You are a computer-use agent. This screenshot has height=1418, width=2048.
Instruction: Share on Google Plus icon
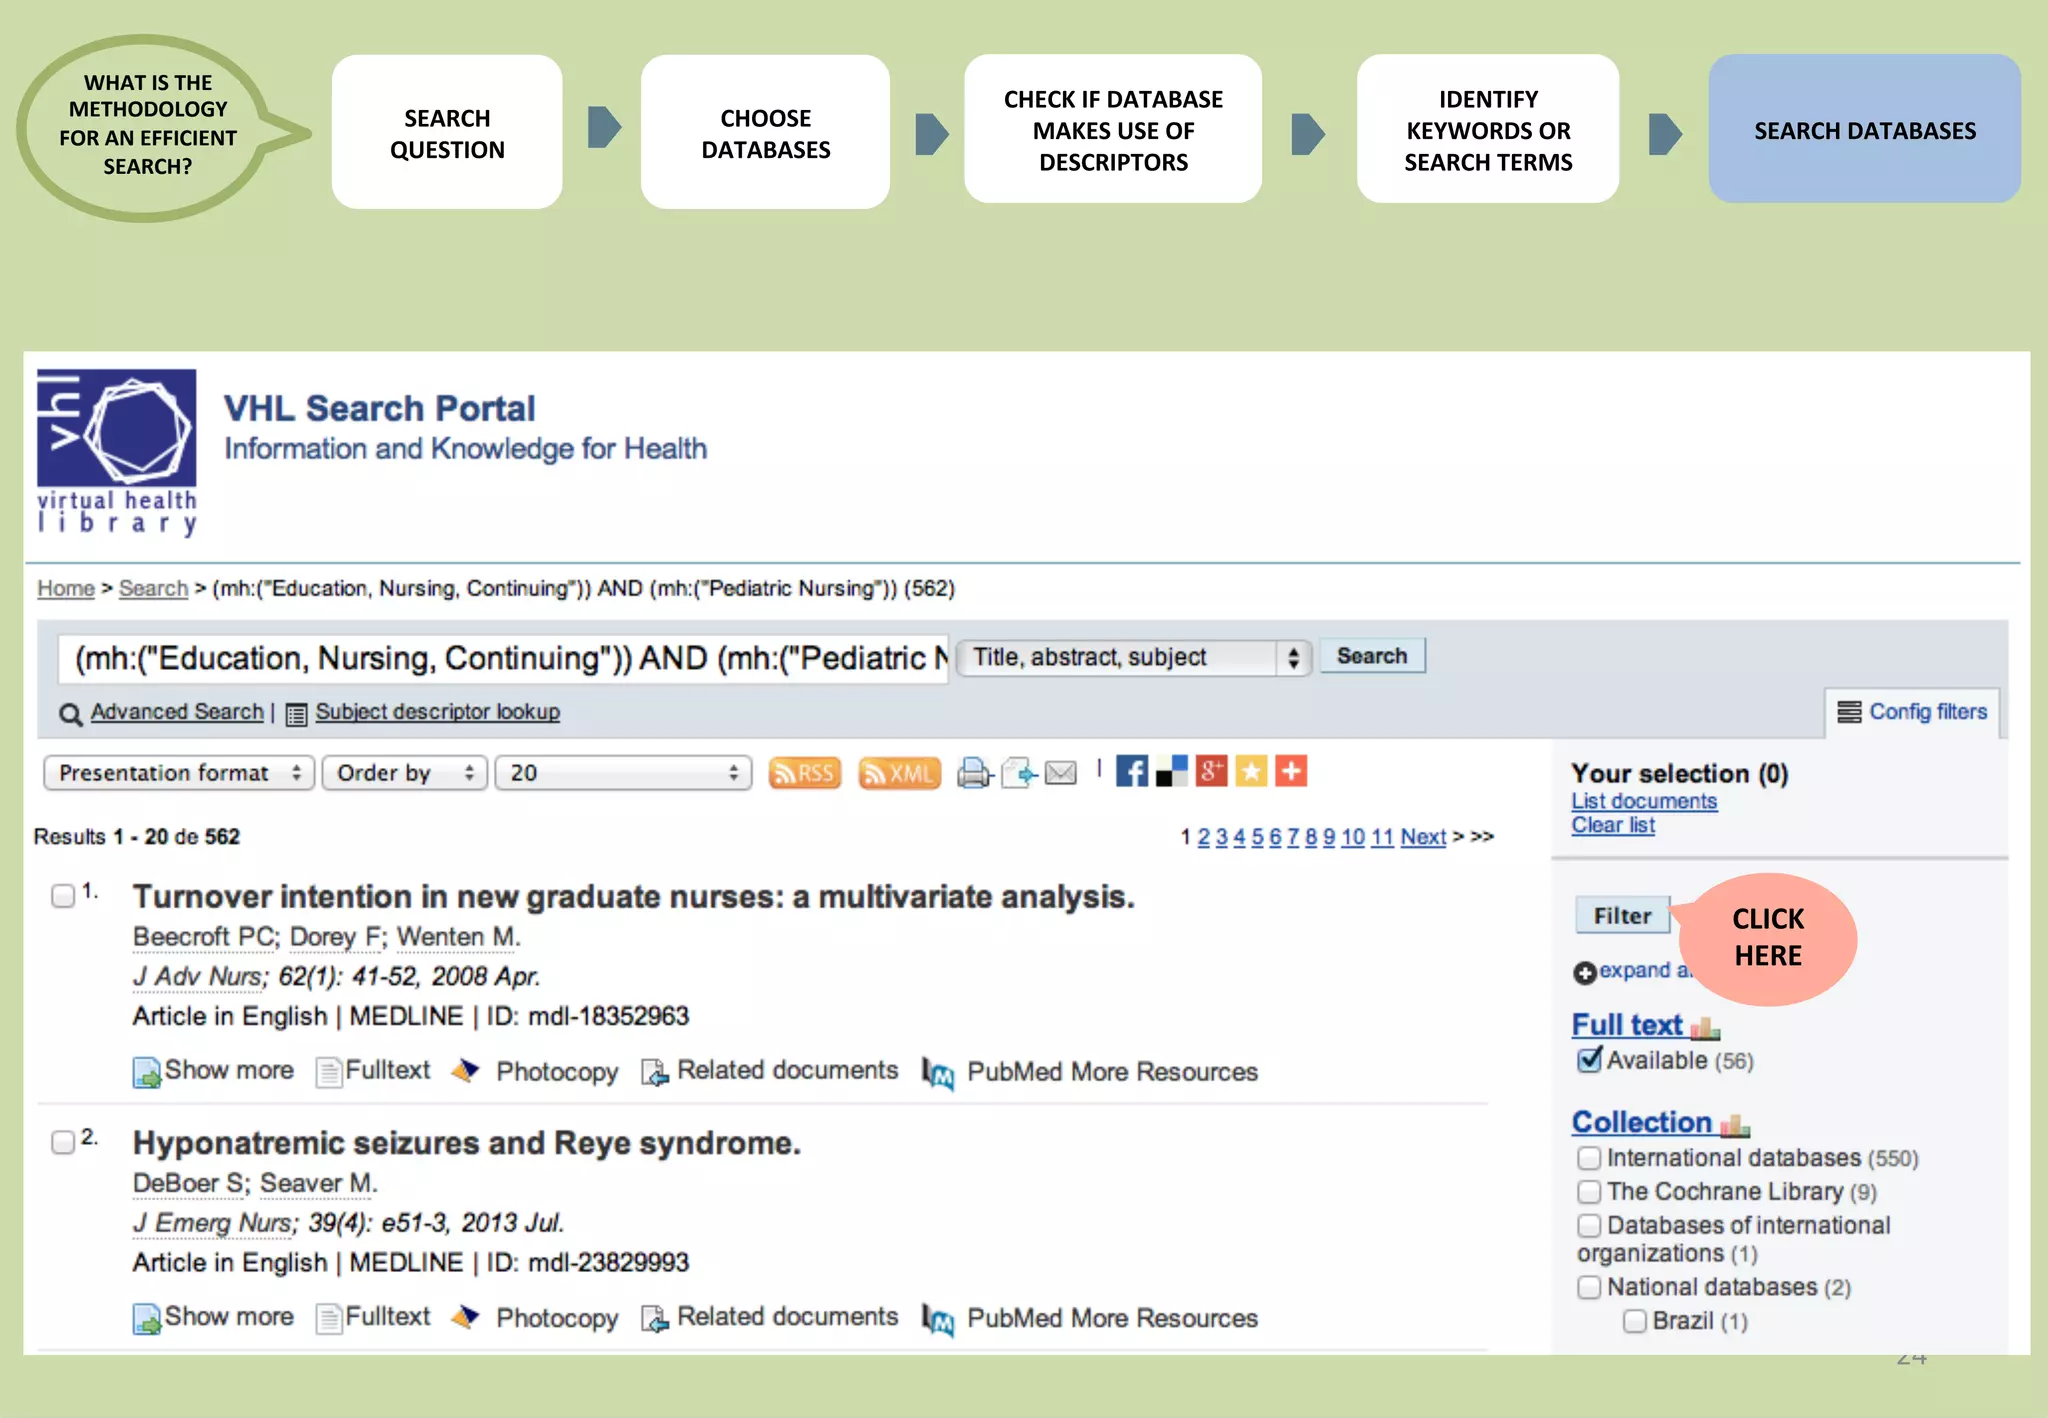pos(1211,771)
